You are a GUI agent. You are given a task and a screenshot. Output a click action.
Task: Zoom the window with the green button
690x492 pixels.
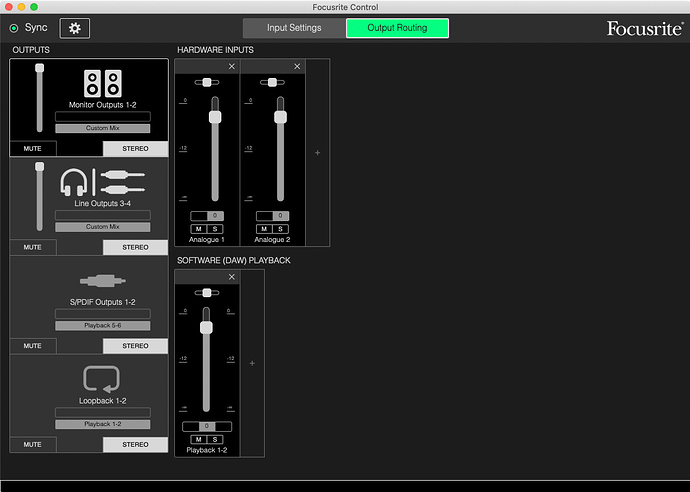pyautogui.click(x=34, y=7)
